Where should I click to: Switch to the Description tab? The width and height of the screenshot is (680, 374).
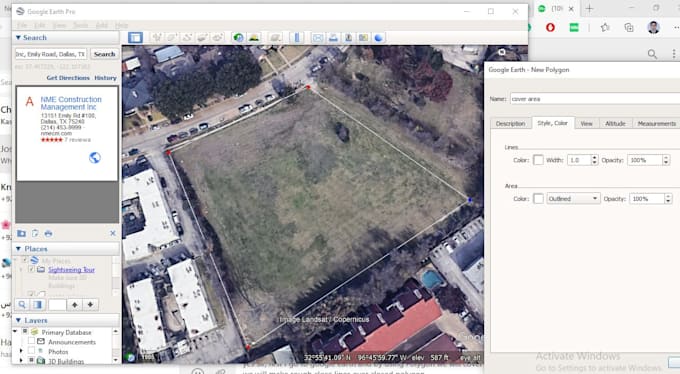pyautogui.click(x=510, y=124)
